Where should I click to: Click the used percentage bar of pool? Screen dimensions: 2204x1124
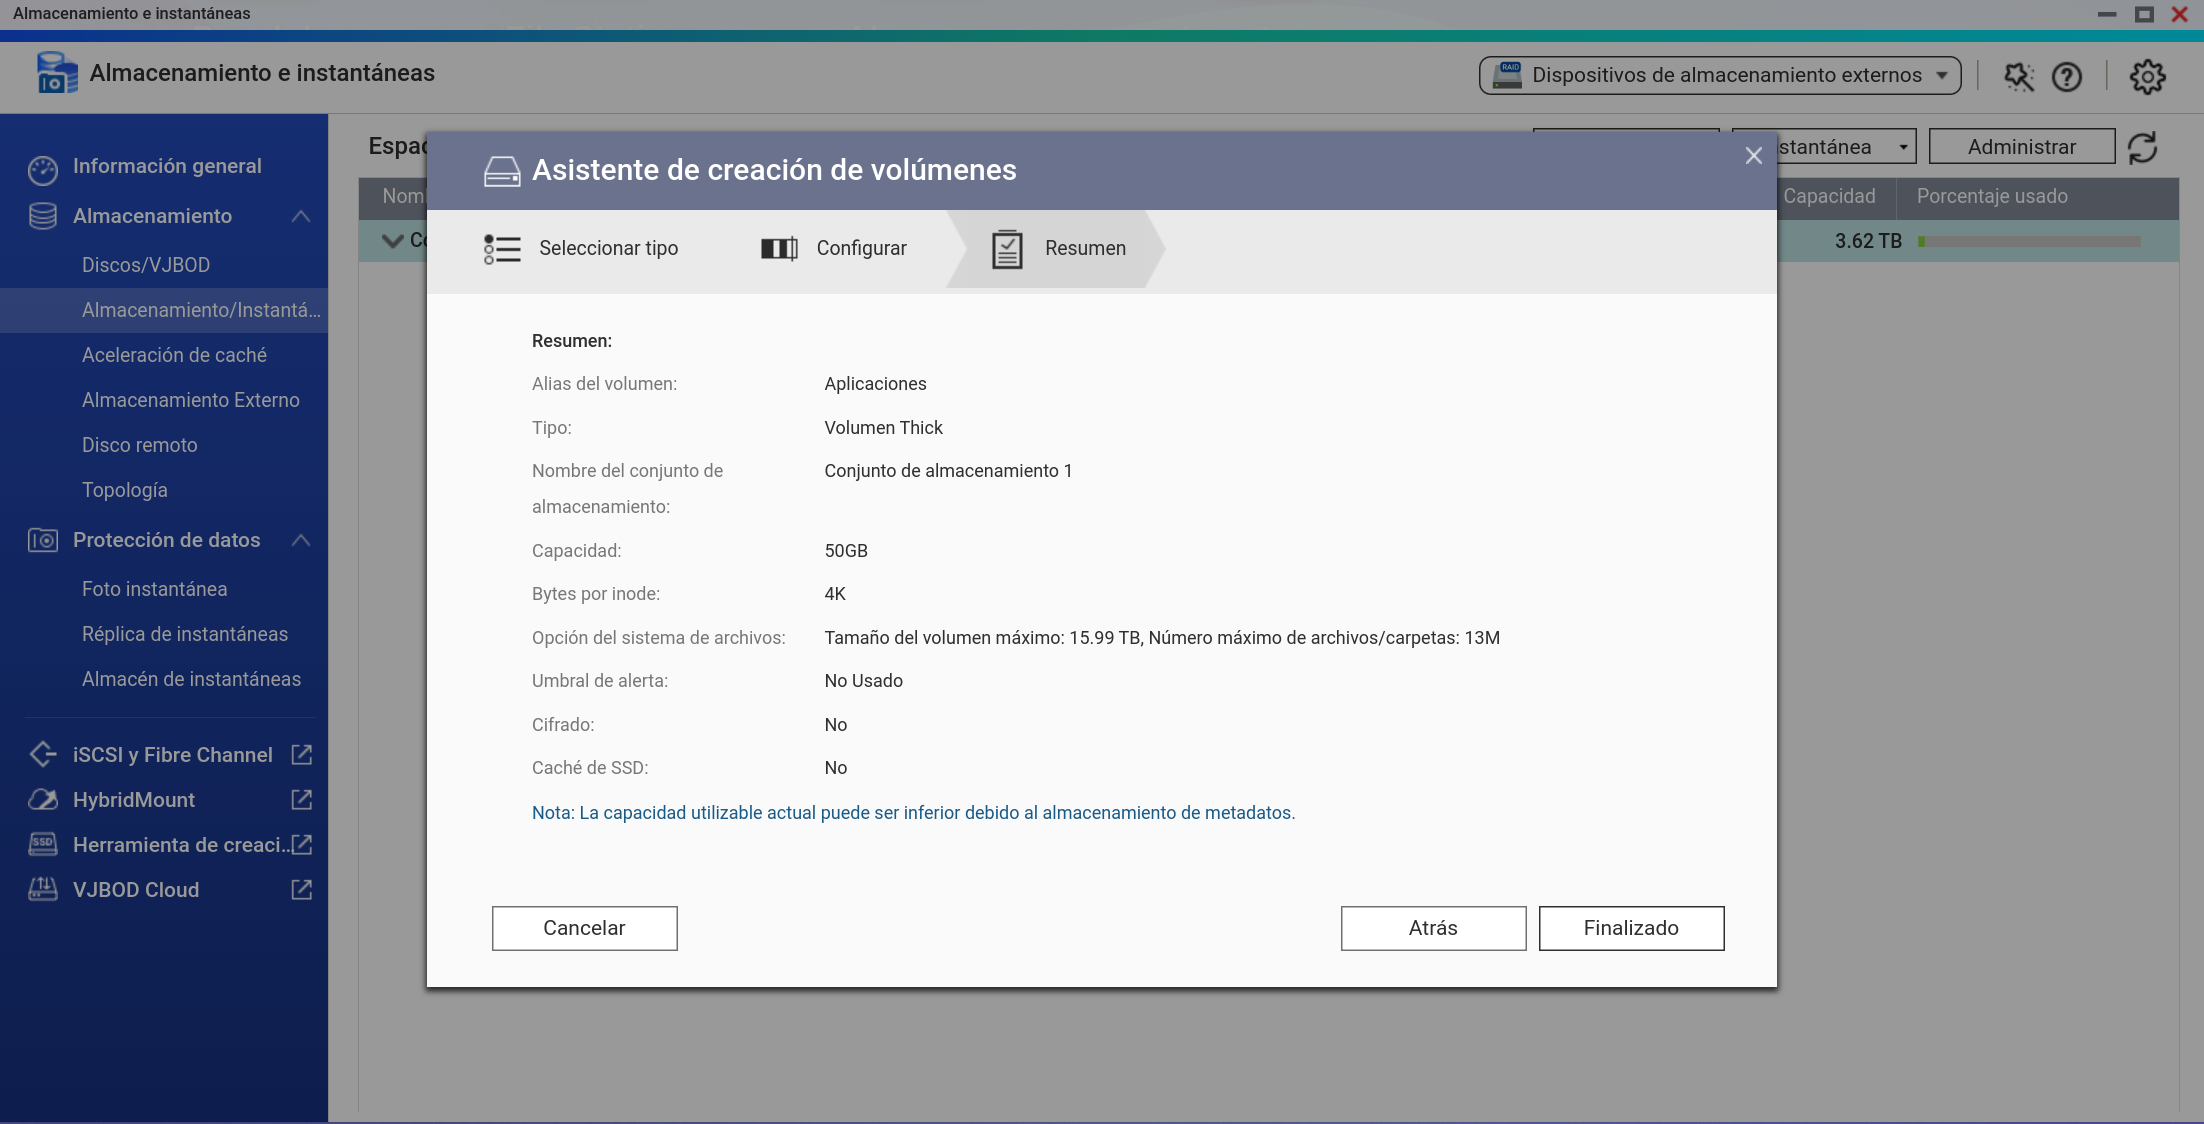(2029, 242)
